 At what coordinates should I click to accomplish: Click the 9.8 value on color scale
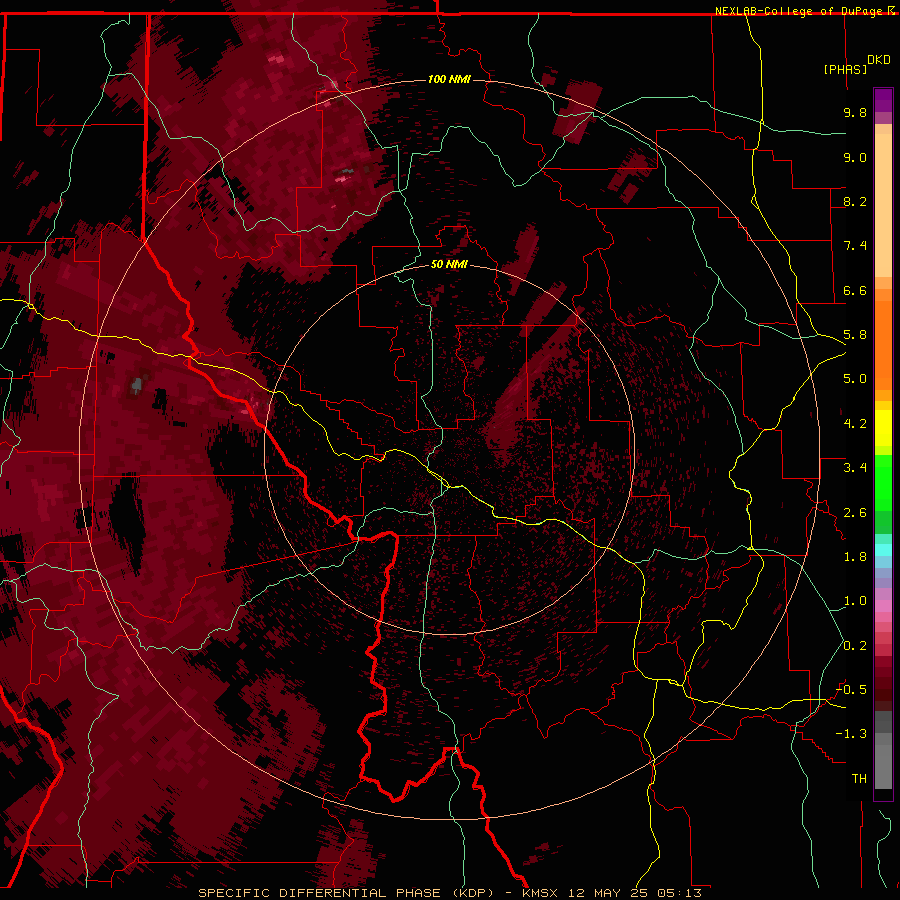[x=855, y=112]
